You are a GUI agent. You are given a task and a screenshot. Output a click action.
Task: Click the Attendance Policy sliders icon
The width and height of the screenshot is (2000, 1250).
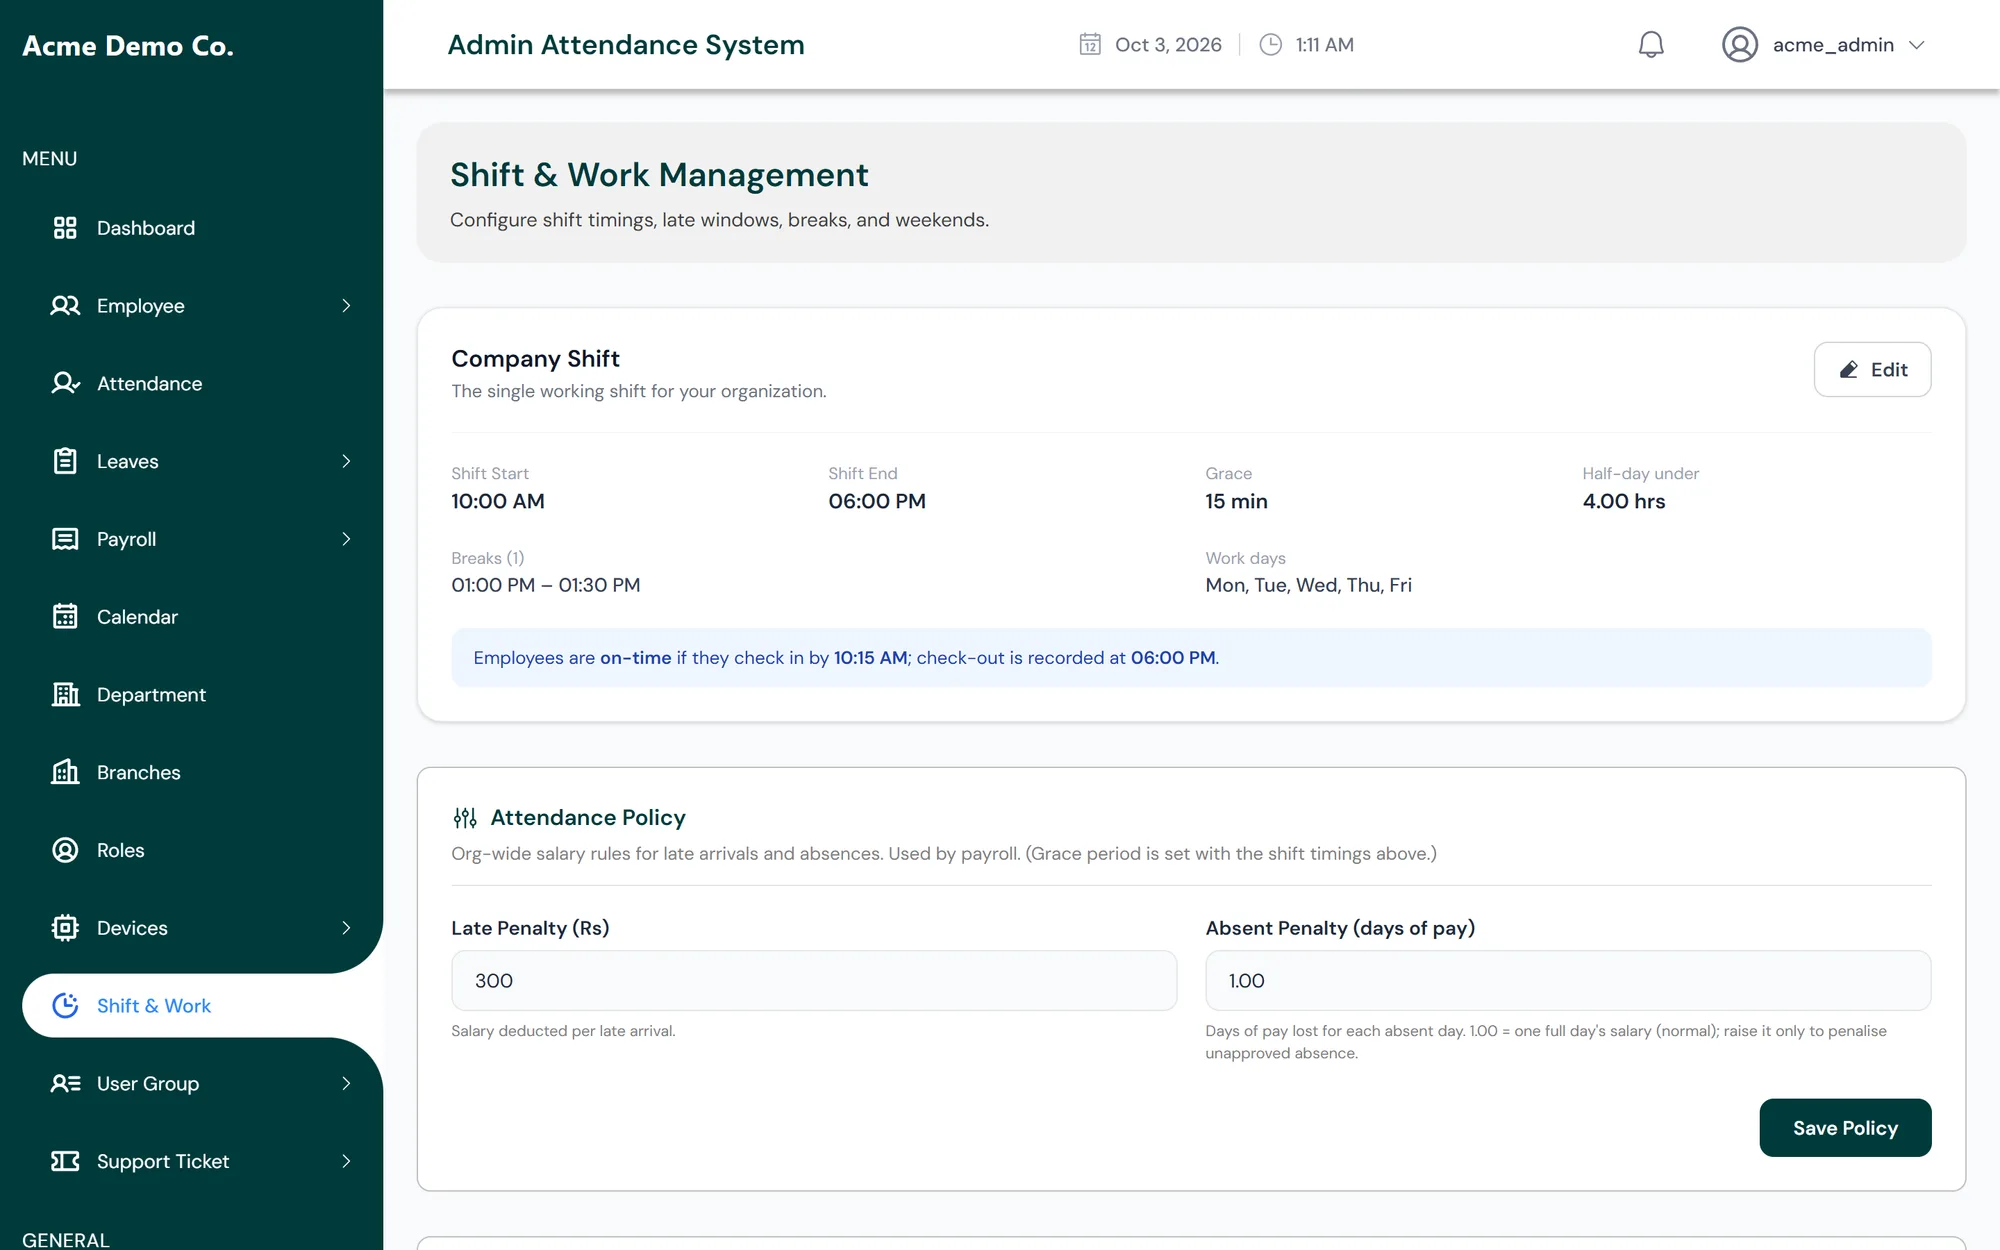(465, 818)
